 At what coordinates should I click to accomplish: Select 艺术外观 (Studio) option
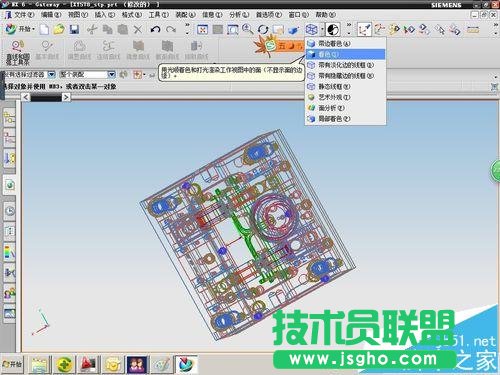point(345,97)
